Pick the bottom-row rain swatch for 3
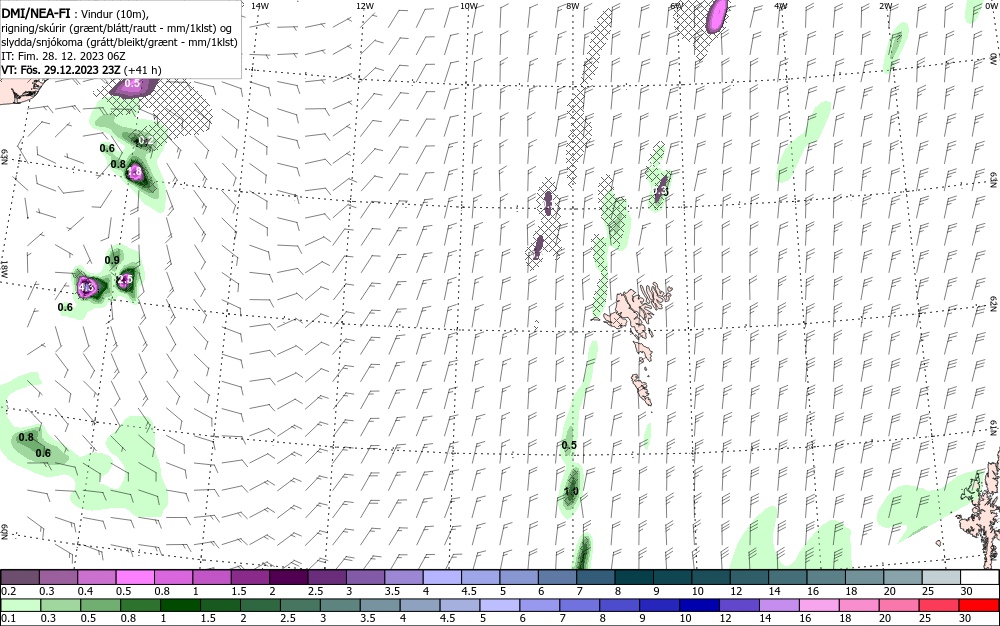This screenshot has width=1000, height=626. tap(340, 604)
